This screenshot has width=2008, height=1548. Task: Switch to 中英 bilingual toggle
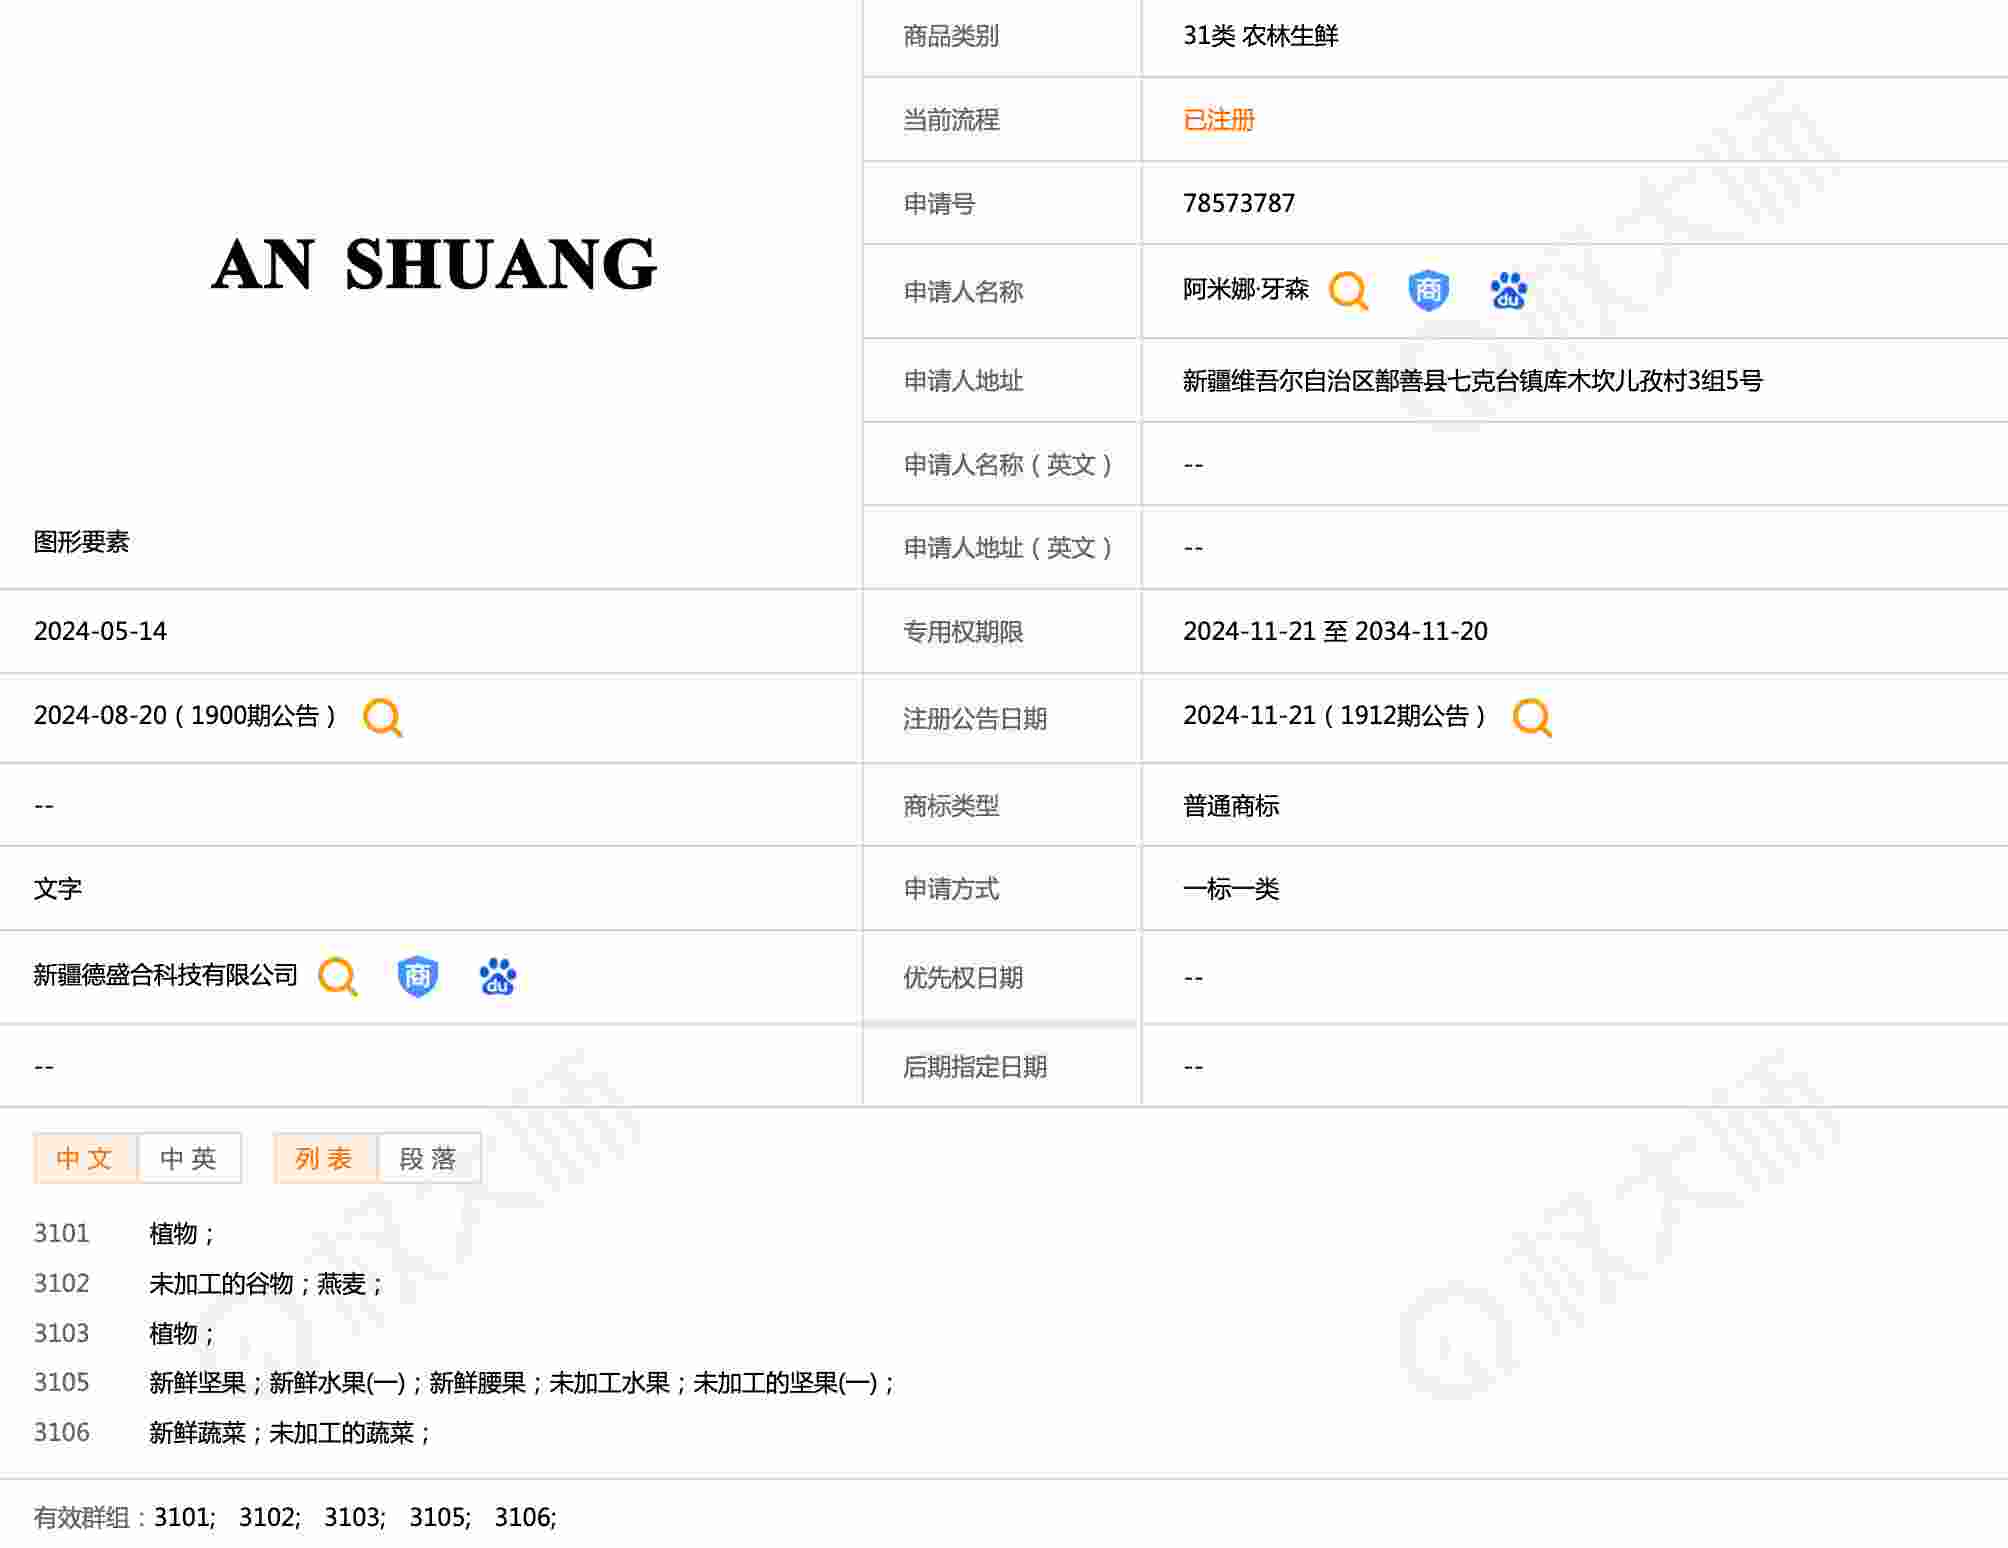(189, 1158)
